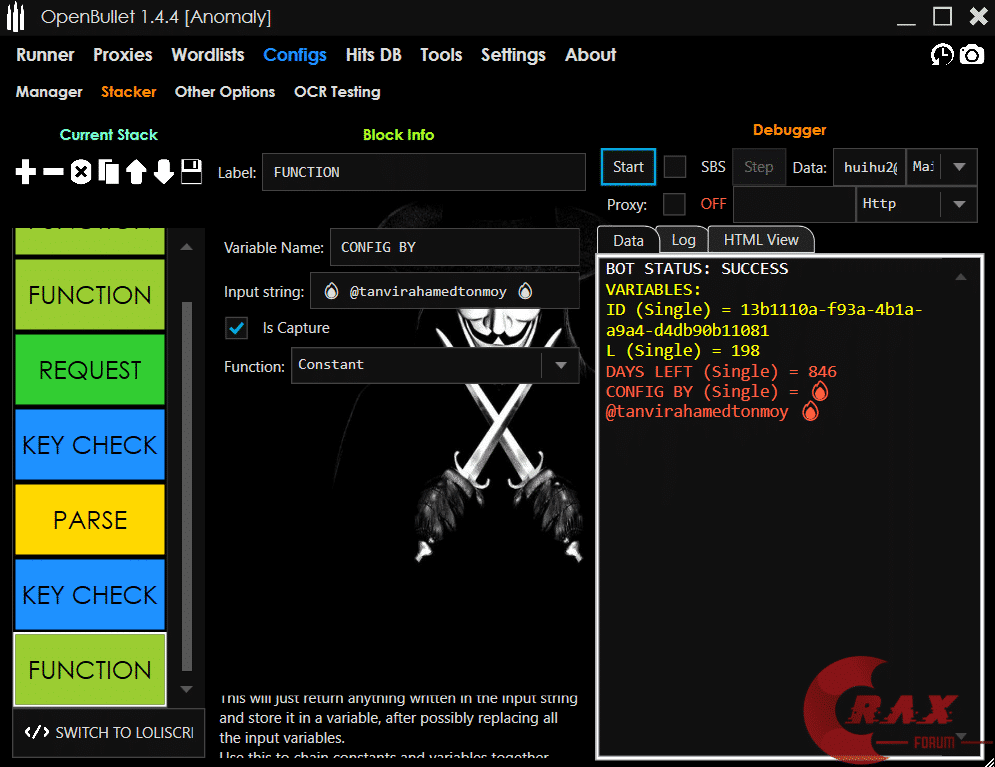This screenshot has width=995, height=767.
Task: Select the PARSE block in stack
Action: [x=89, y=520]
